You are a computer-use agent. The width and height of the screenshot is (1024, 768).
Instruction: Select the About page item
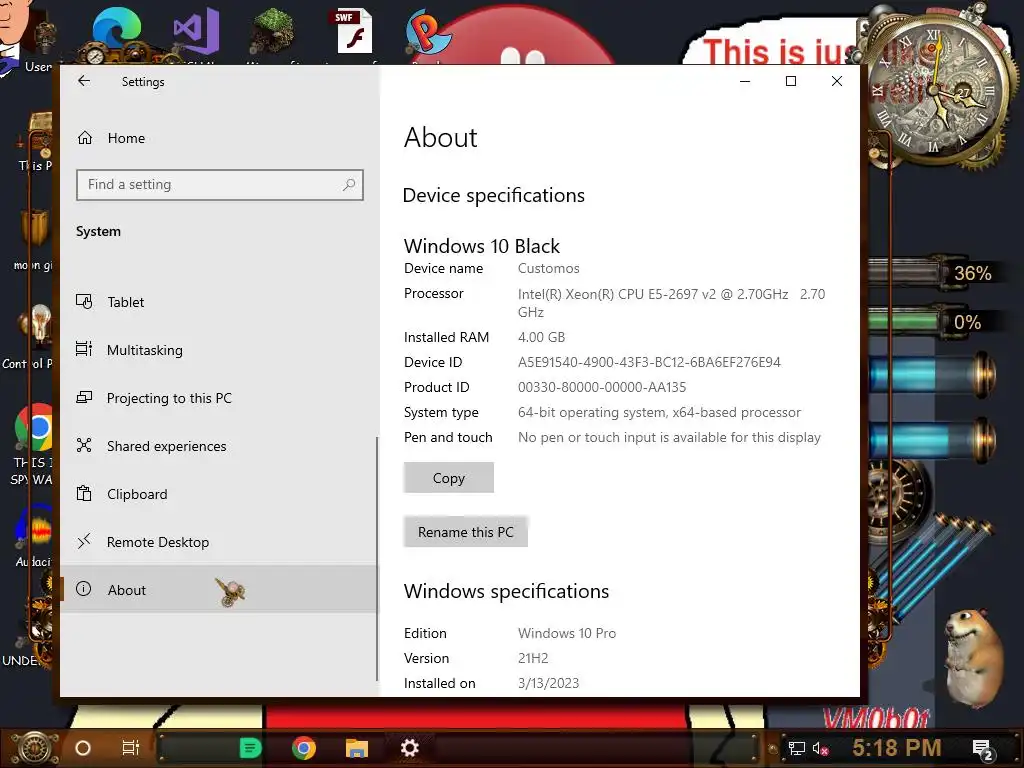[219, 589]
